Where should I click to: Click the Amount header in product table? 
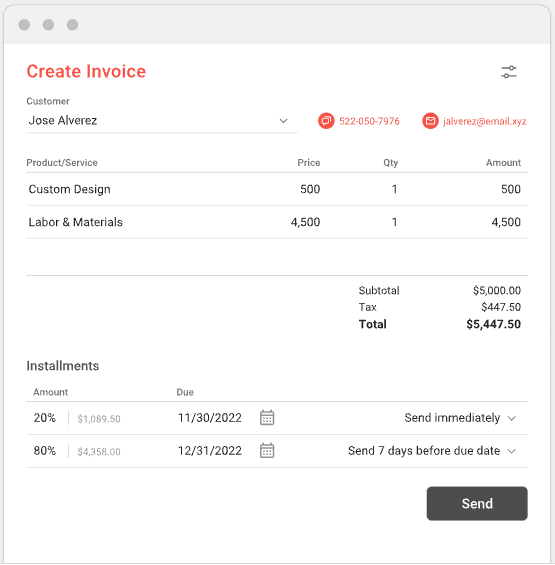(503, 163)
